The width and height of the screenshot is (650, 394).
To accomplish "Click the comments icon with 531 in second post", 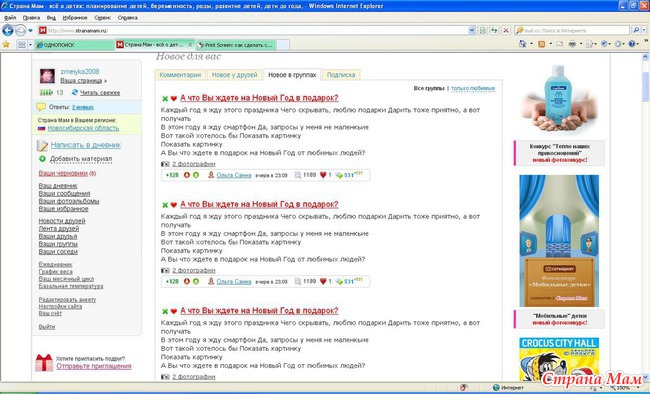I will (x=339, y=282).
